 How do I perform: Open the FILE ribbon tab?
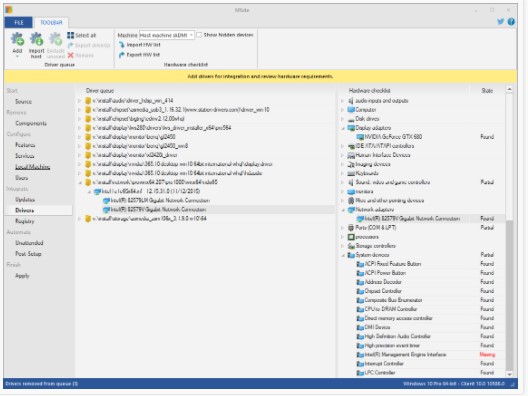click(19, 23)
